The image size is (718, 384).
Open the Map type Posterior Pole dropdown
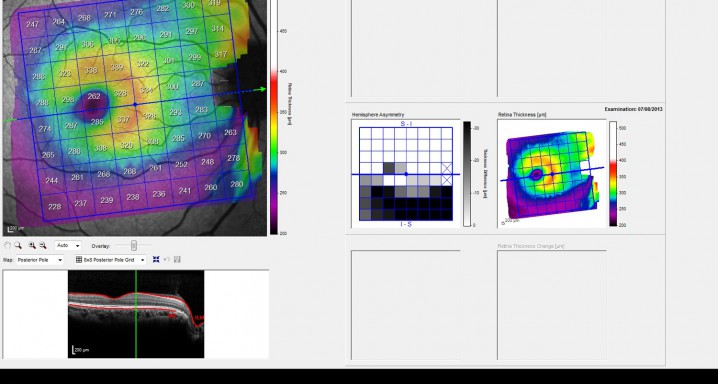tap(40, 260)
